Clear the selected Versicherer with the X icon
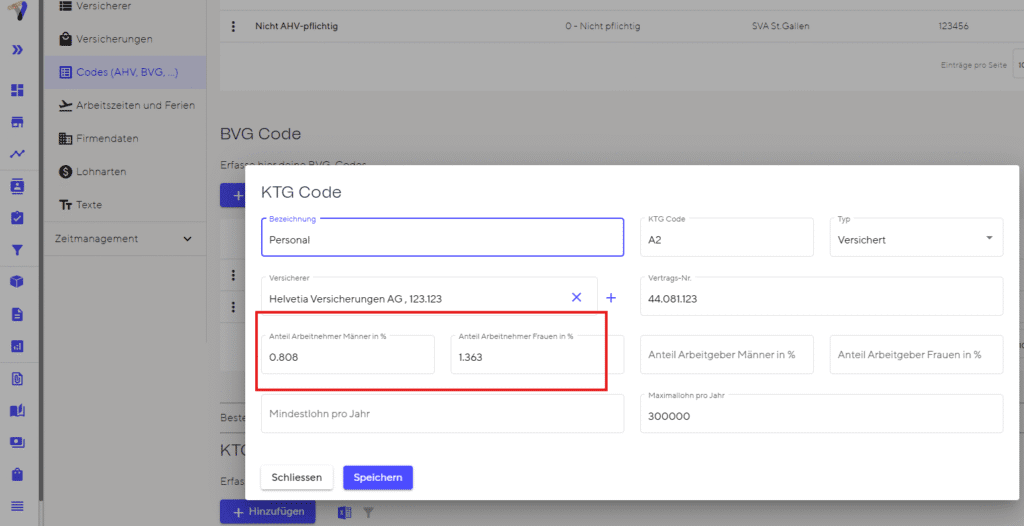Image resolution: width=1024 pixels, height=526 pixels. click(576, 297)
